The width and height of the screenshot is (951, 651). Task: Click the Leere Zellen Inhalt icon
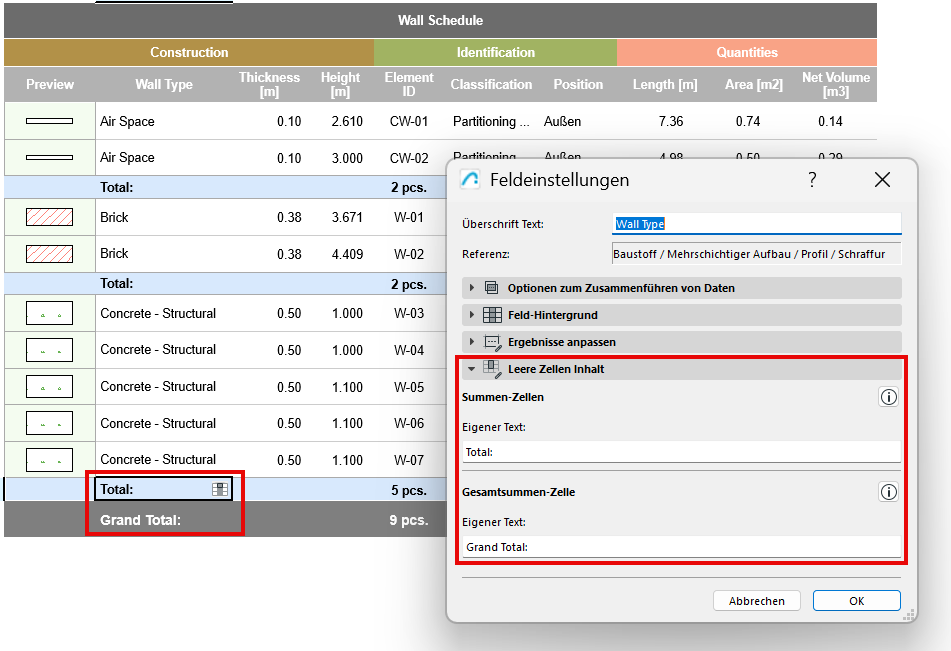coord(492,369)
